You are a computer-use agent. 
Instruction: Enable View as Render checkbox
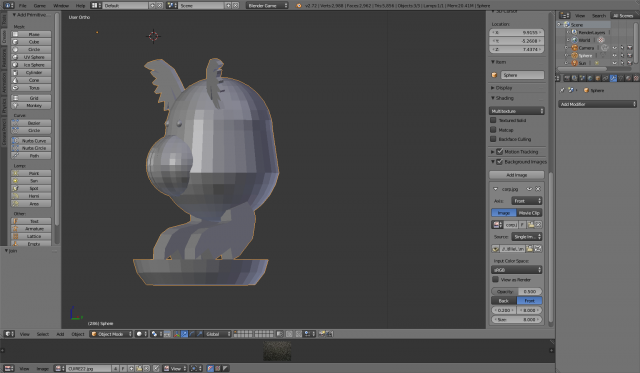coord(496,280)
